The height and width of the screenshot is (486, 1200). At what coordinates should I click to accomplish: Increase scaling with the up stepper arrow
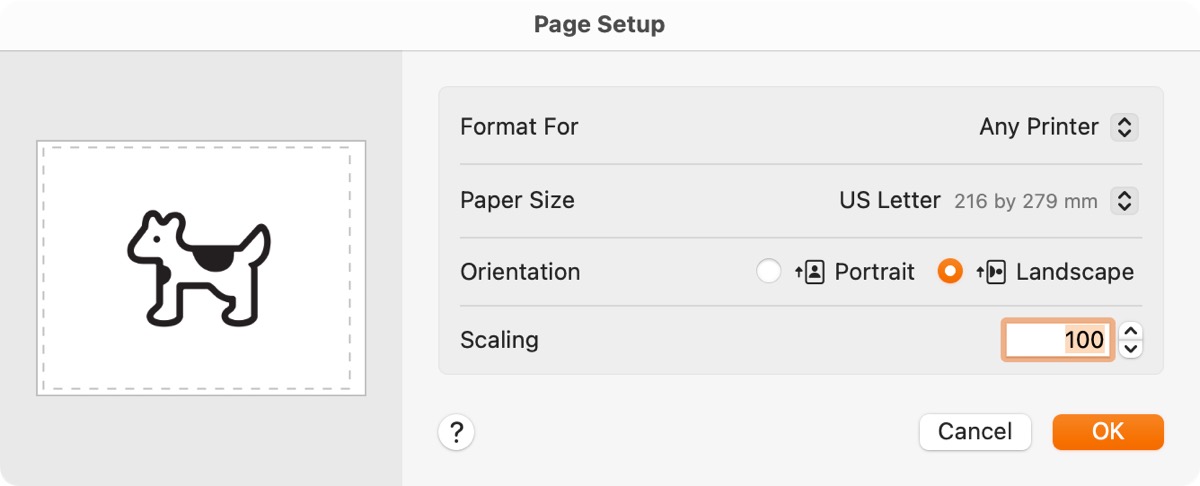[x=1131, y=331]
